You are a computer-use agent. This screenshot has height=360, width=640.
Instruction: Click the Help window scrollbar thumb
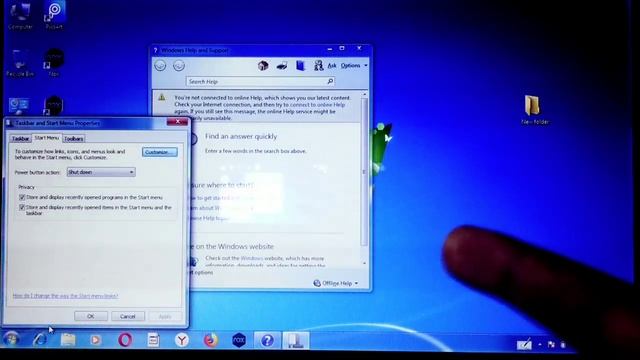pyautogui.click(x=364, y=171)
